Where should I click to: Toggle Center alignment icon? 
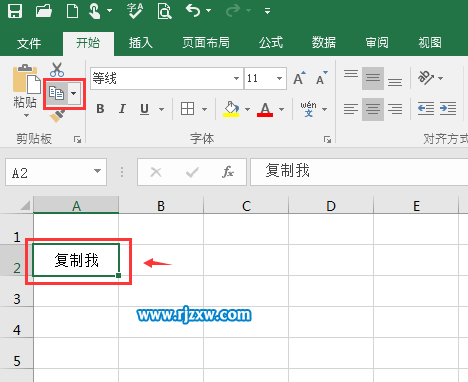coord(373,109)
